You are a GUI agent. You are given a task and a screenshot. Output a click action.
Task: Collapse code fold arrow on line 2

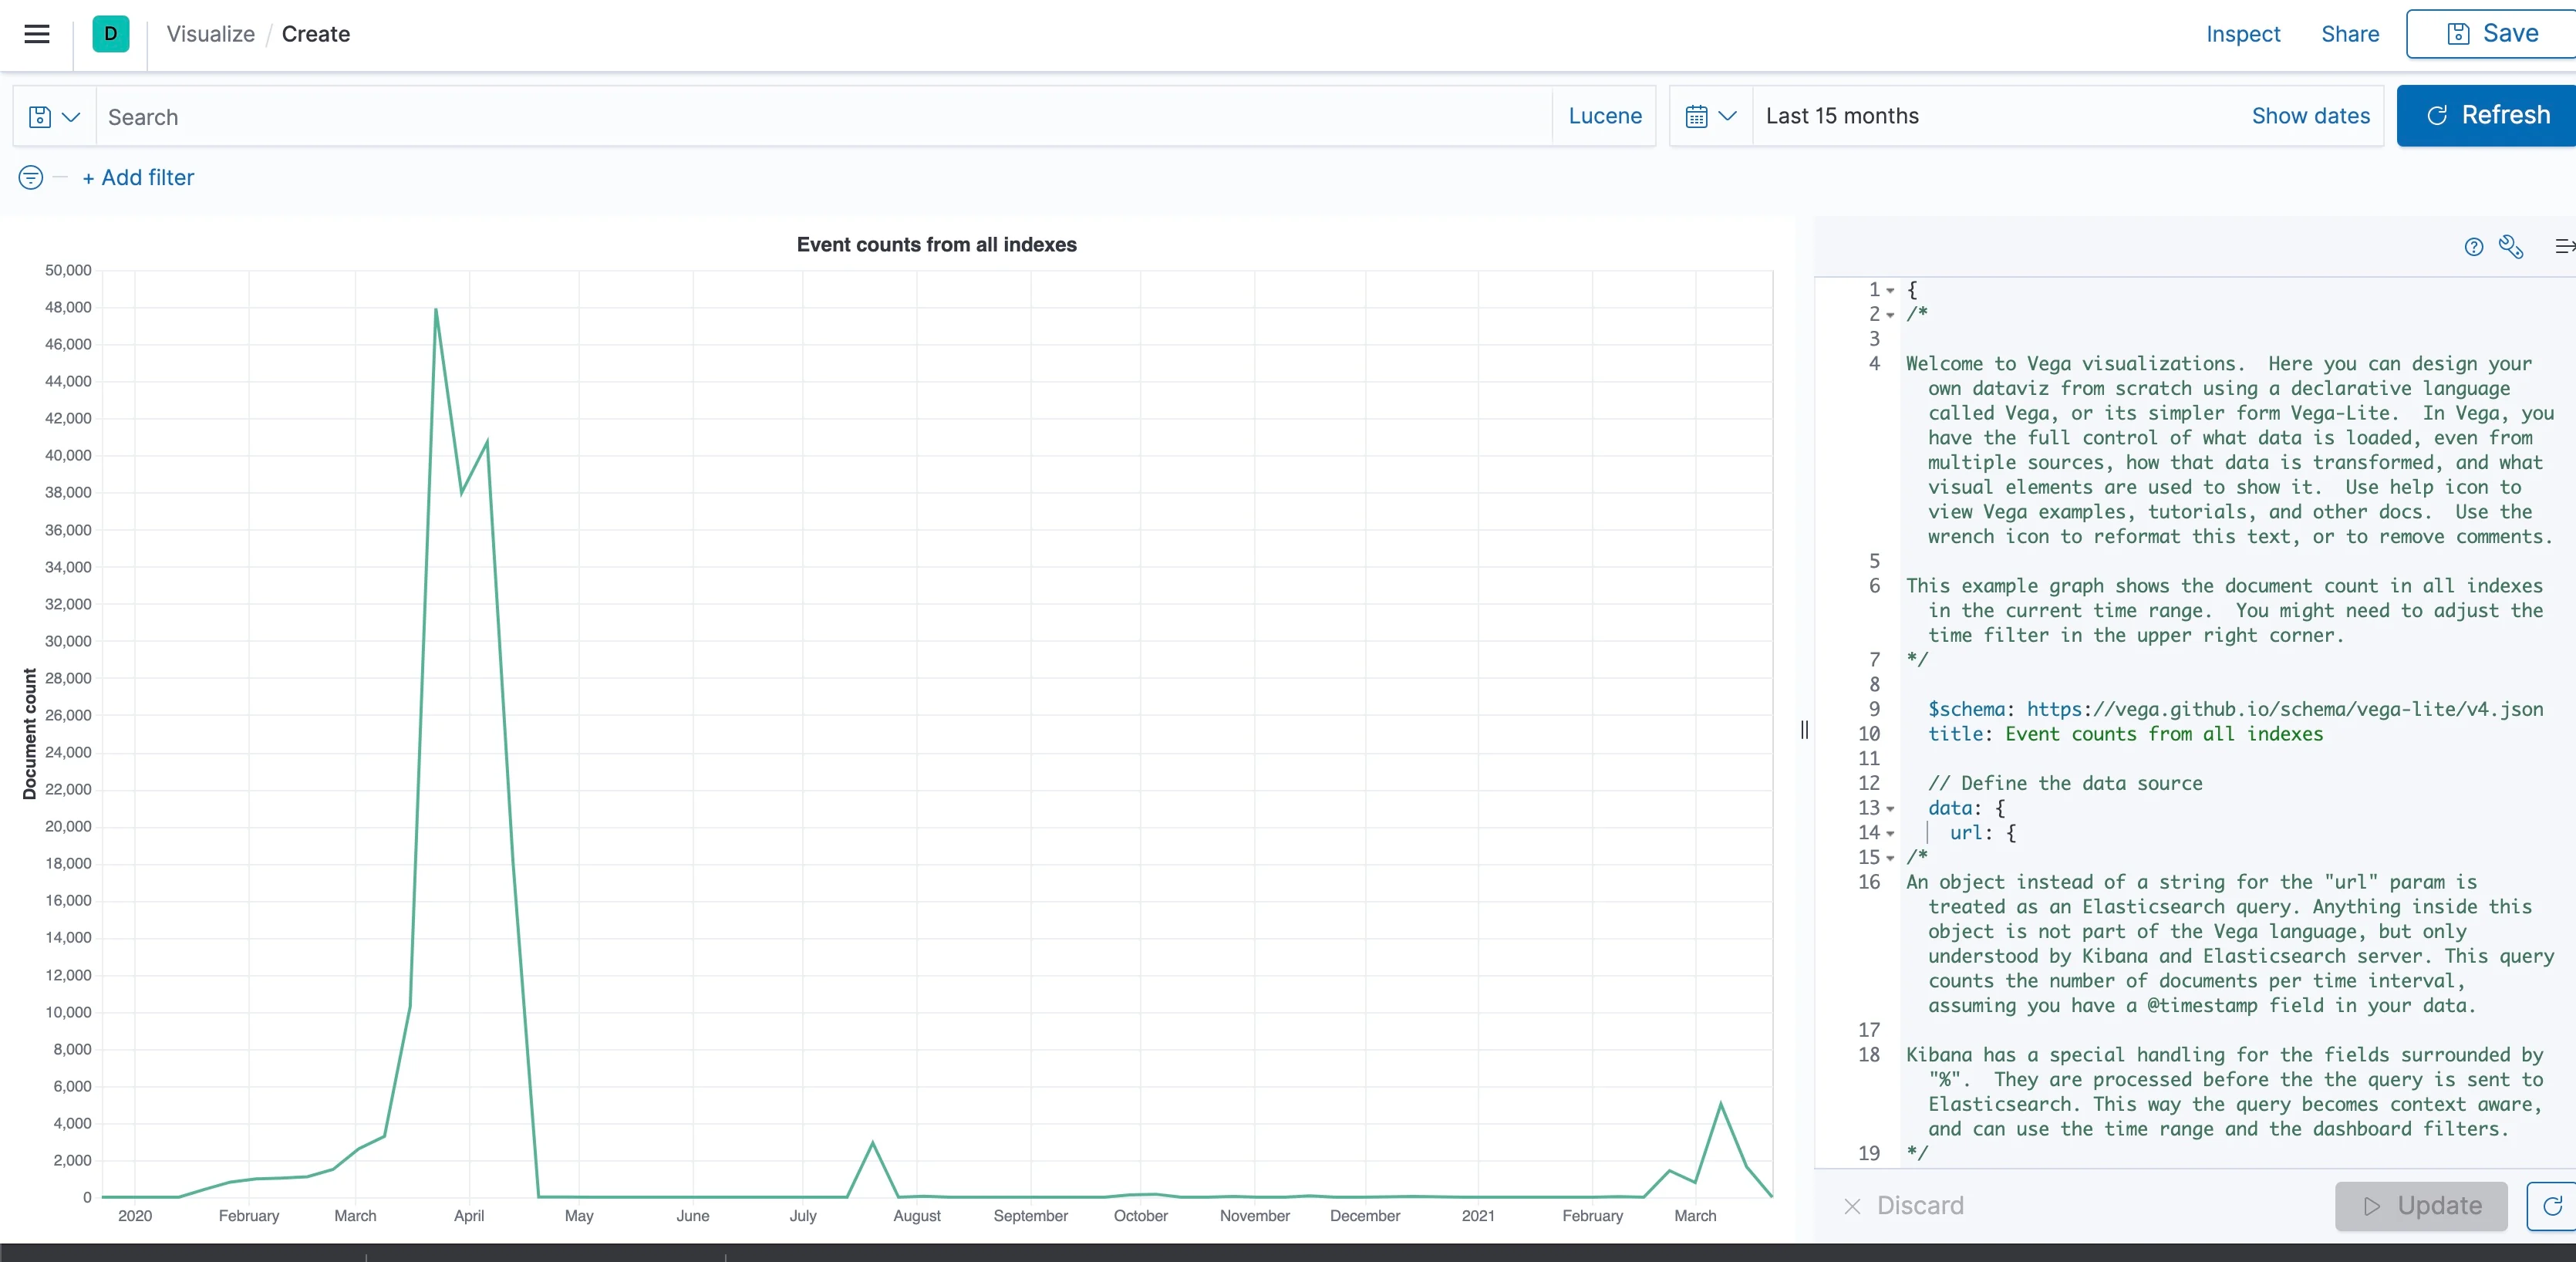point(1890,315)
